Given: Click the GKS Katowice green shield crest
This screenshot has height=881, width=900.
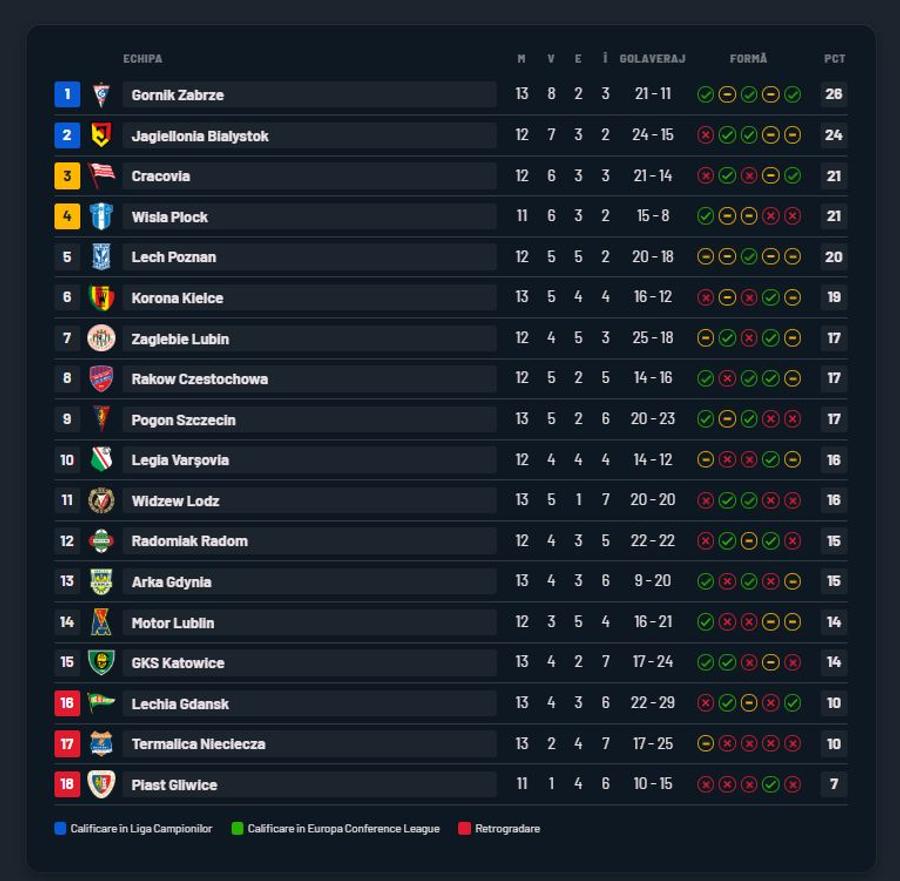Looking at the screenshot, I should click(102, 662).
